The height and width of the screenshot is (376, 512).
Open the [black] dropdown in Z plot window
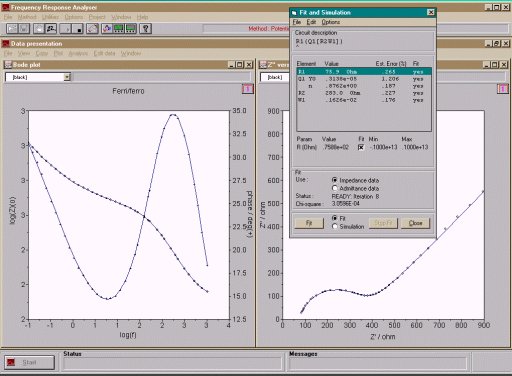tap(275, 77)
